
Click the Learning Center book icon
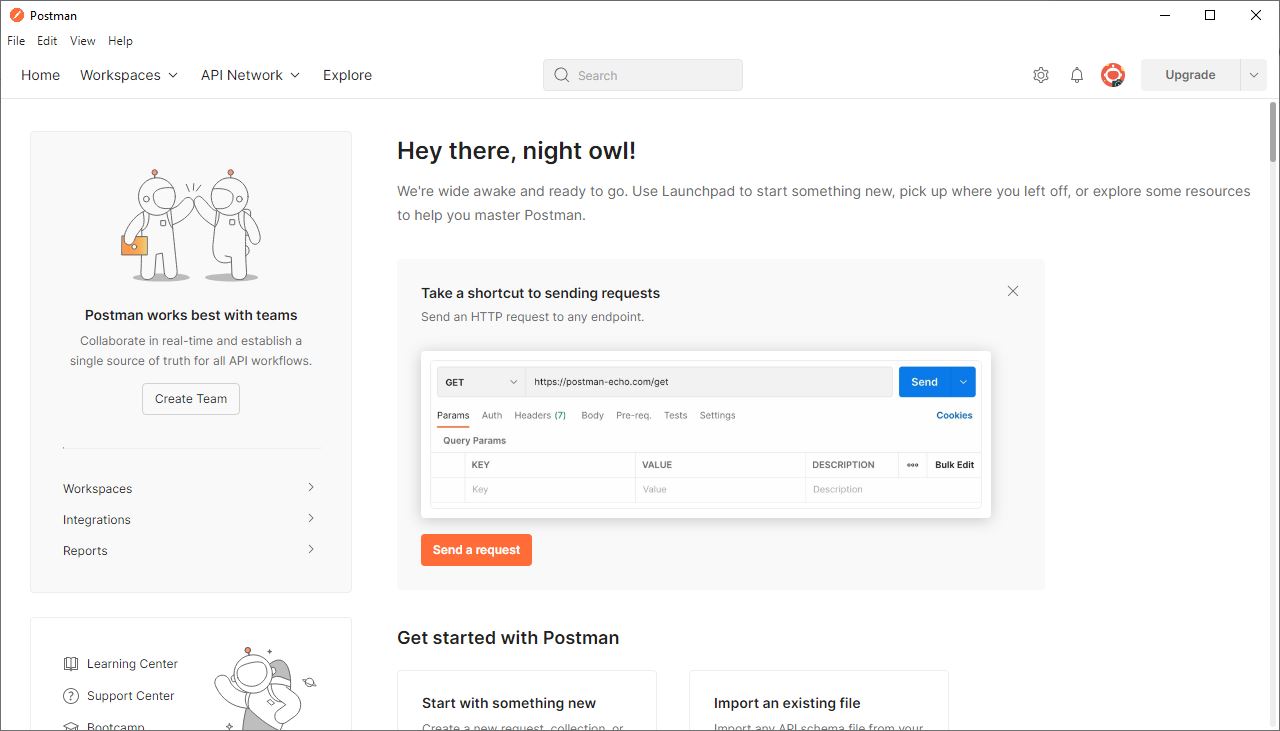71,664
